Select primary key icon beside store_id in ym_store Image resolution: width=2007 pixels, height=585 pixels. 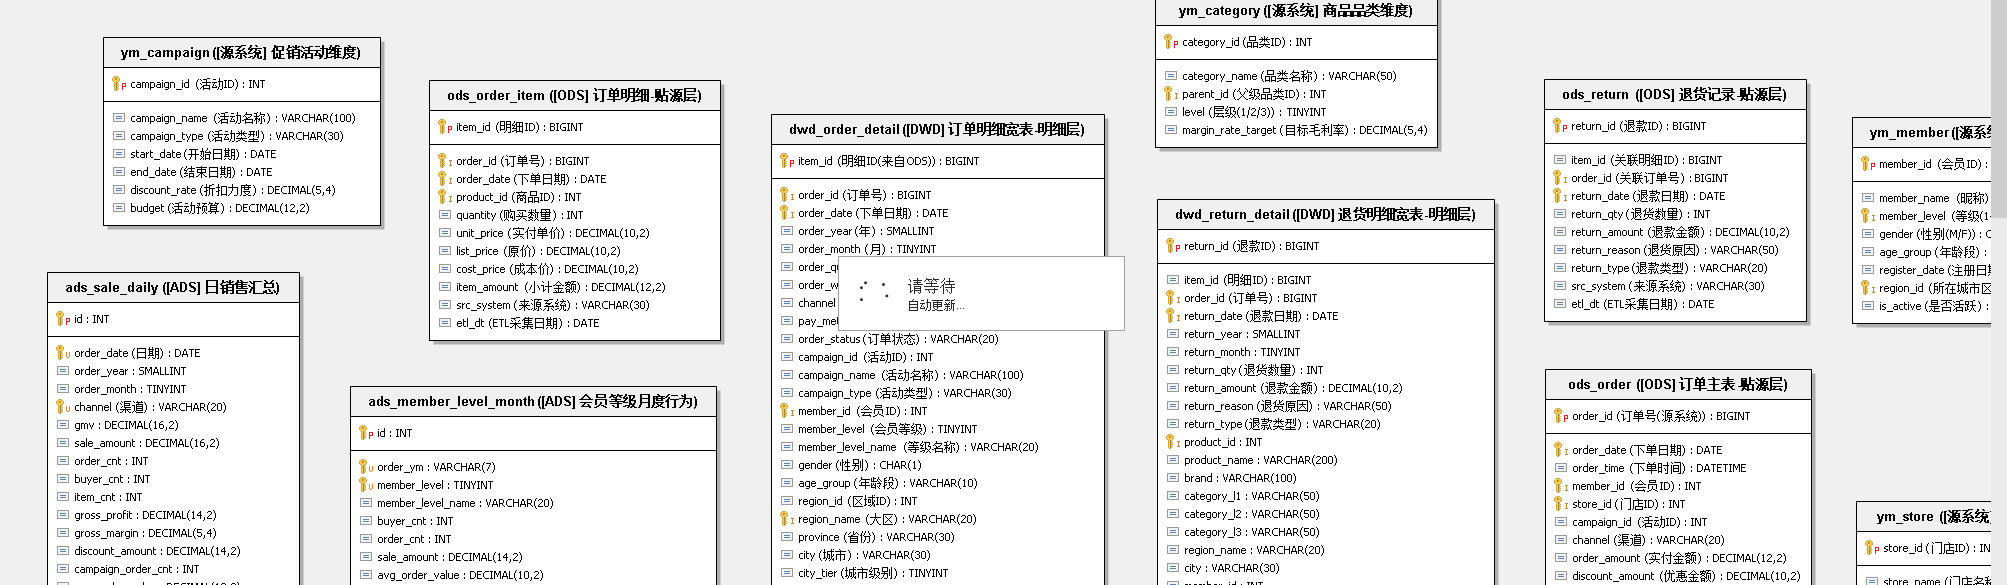click(1871, 548)
